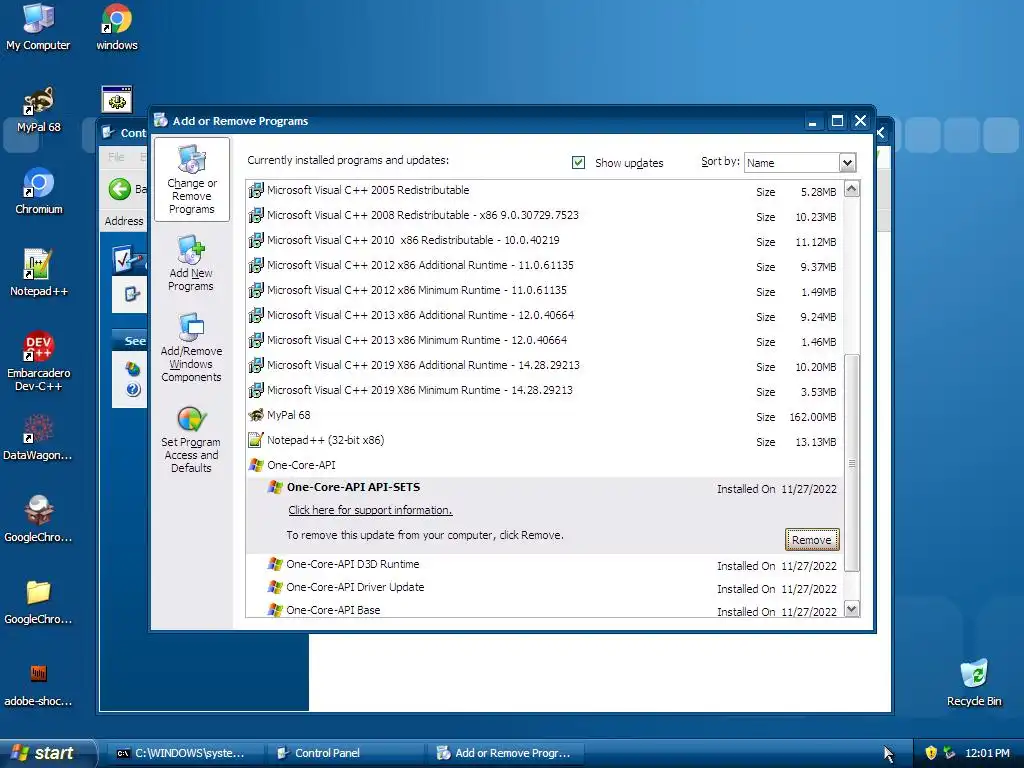Switch to Control Panel taskbar button
1024x768 pixels.
click(x=344, y=753)
